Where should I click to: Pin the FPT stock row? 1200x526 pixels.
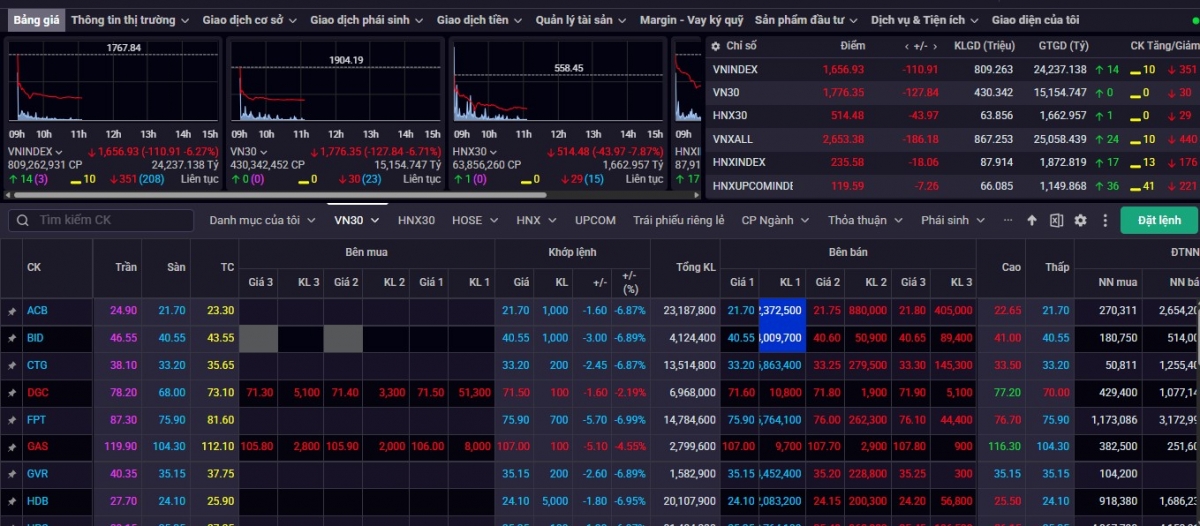12,420
